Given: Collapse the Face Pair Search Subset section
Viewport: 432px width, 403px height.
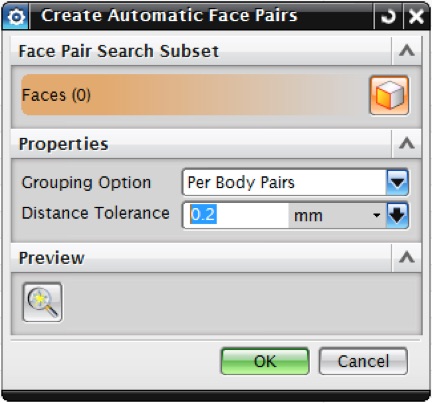Looking at the screenshot, I should click(407, 51).
